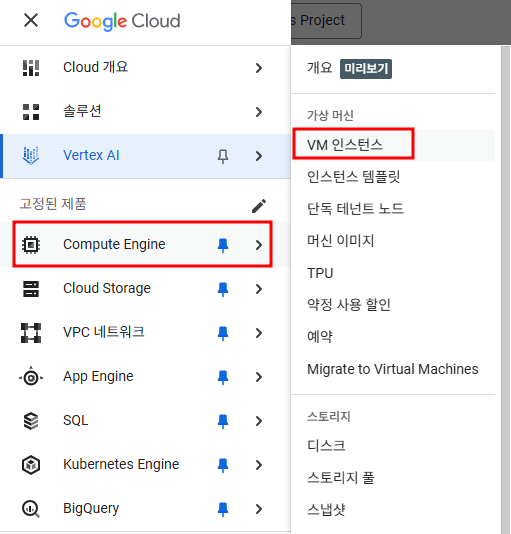Click the App Engine icon
Viewport: 511px width, 534px height.
pyautogui.click(x=31, y=377)
